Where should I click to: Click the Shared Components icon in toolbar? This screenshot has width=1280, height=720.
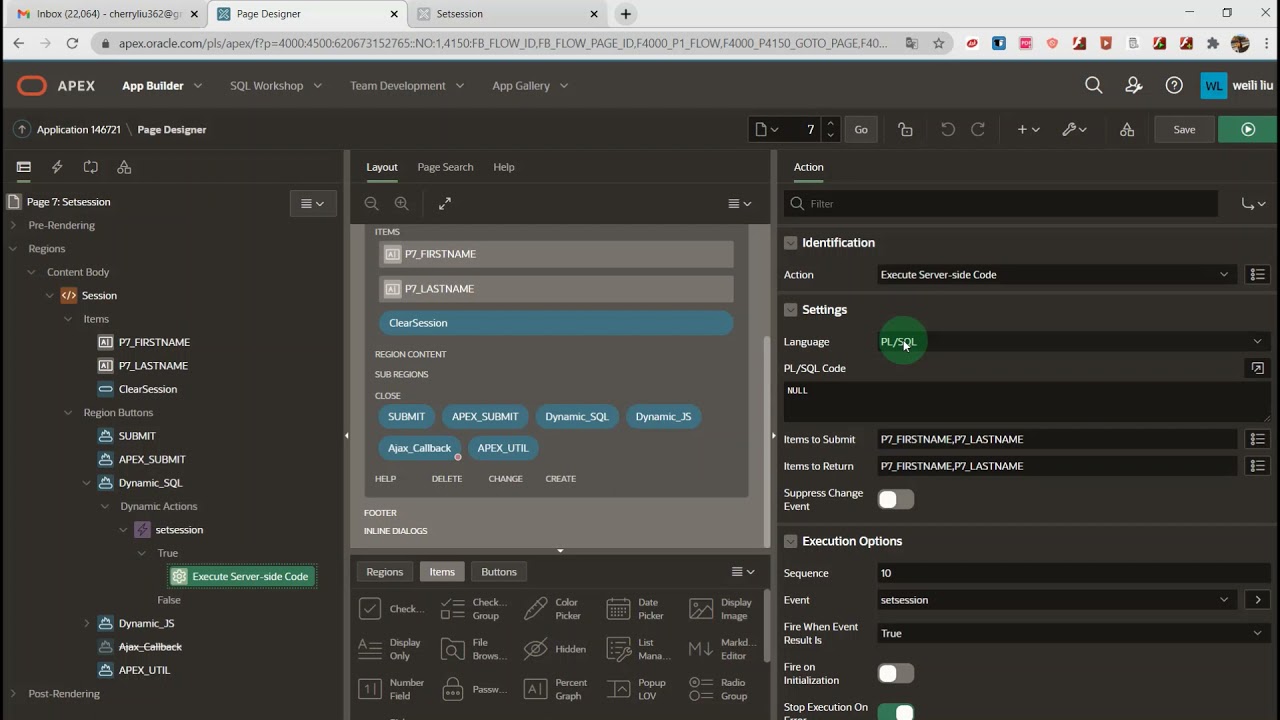tap(1127, 129)
